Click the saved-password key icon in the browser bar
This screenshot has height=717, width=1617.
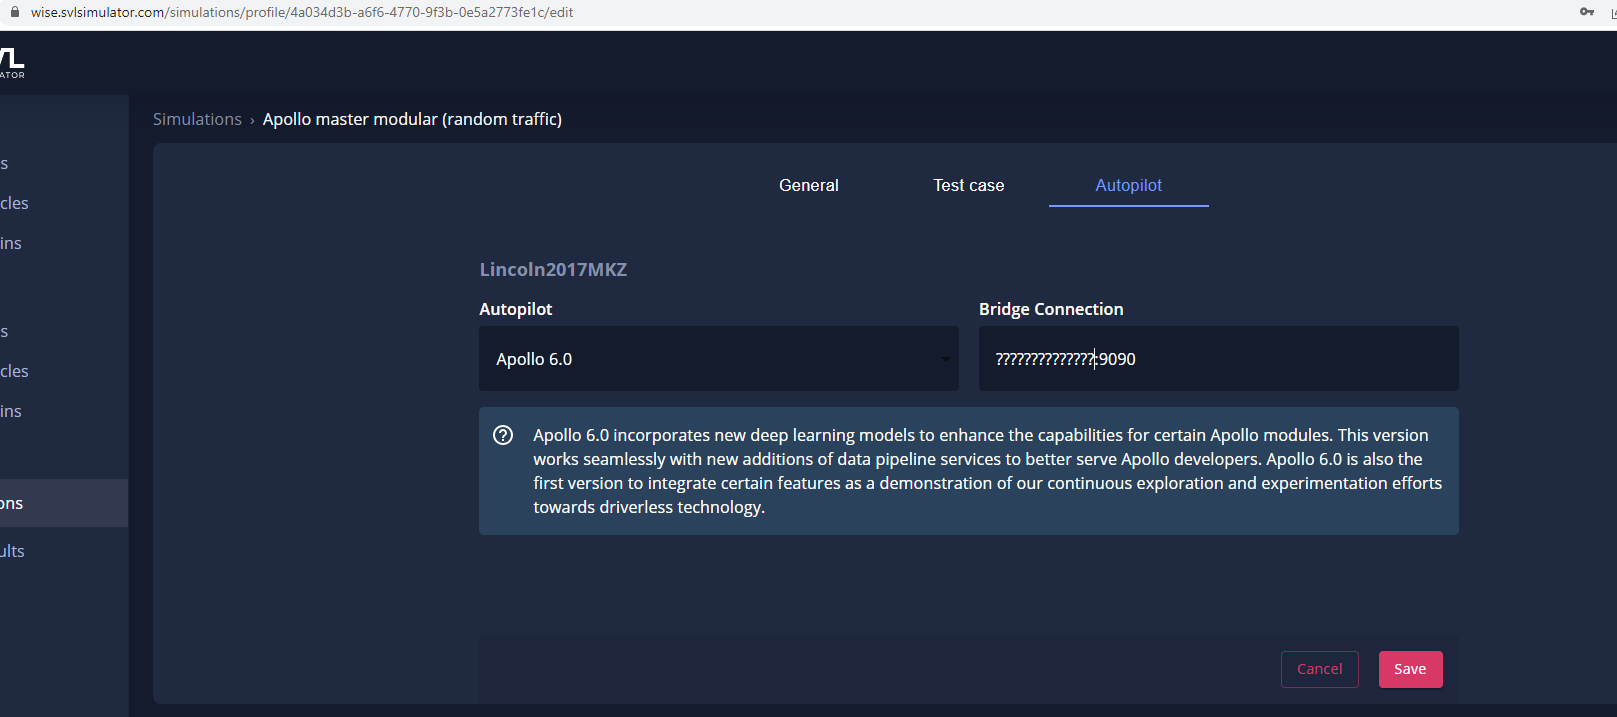click(1587, 12)
